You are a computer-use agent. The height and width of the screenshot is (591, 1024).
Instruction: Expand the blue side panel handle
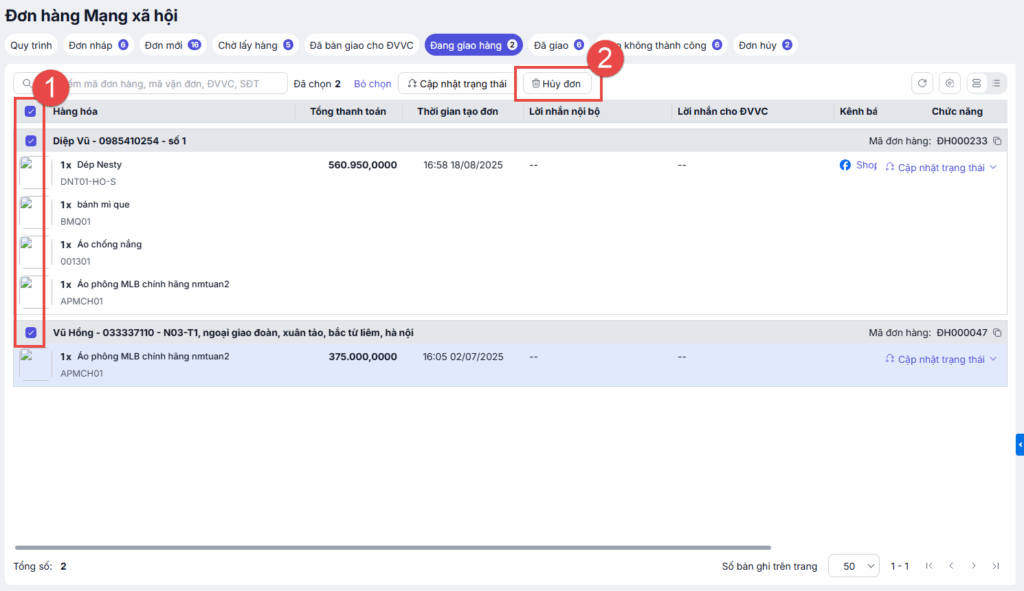(1019, 445)
